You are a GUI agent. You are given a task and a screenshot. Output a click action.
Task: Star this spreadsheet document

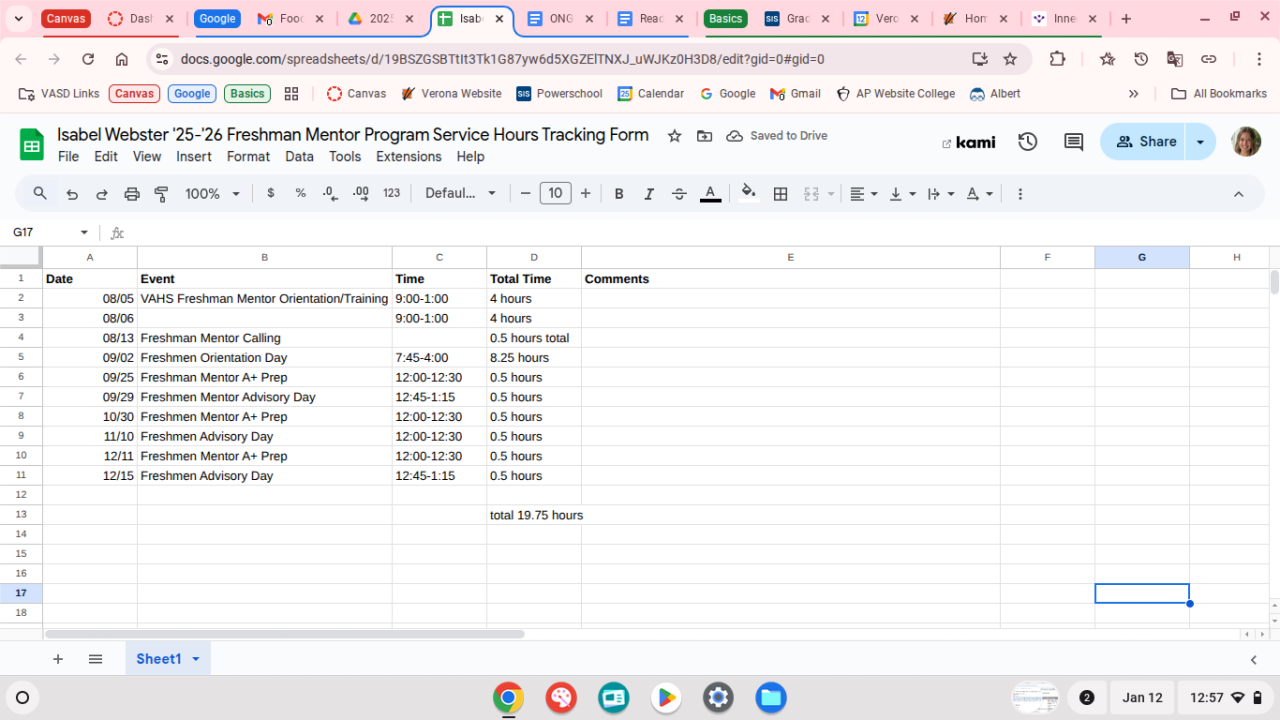[674, 136]
